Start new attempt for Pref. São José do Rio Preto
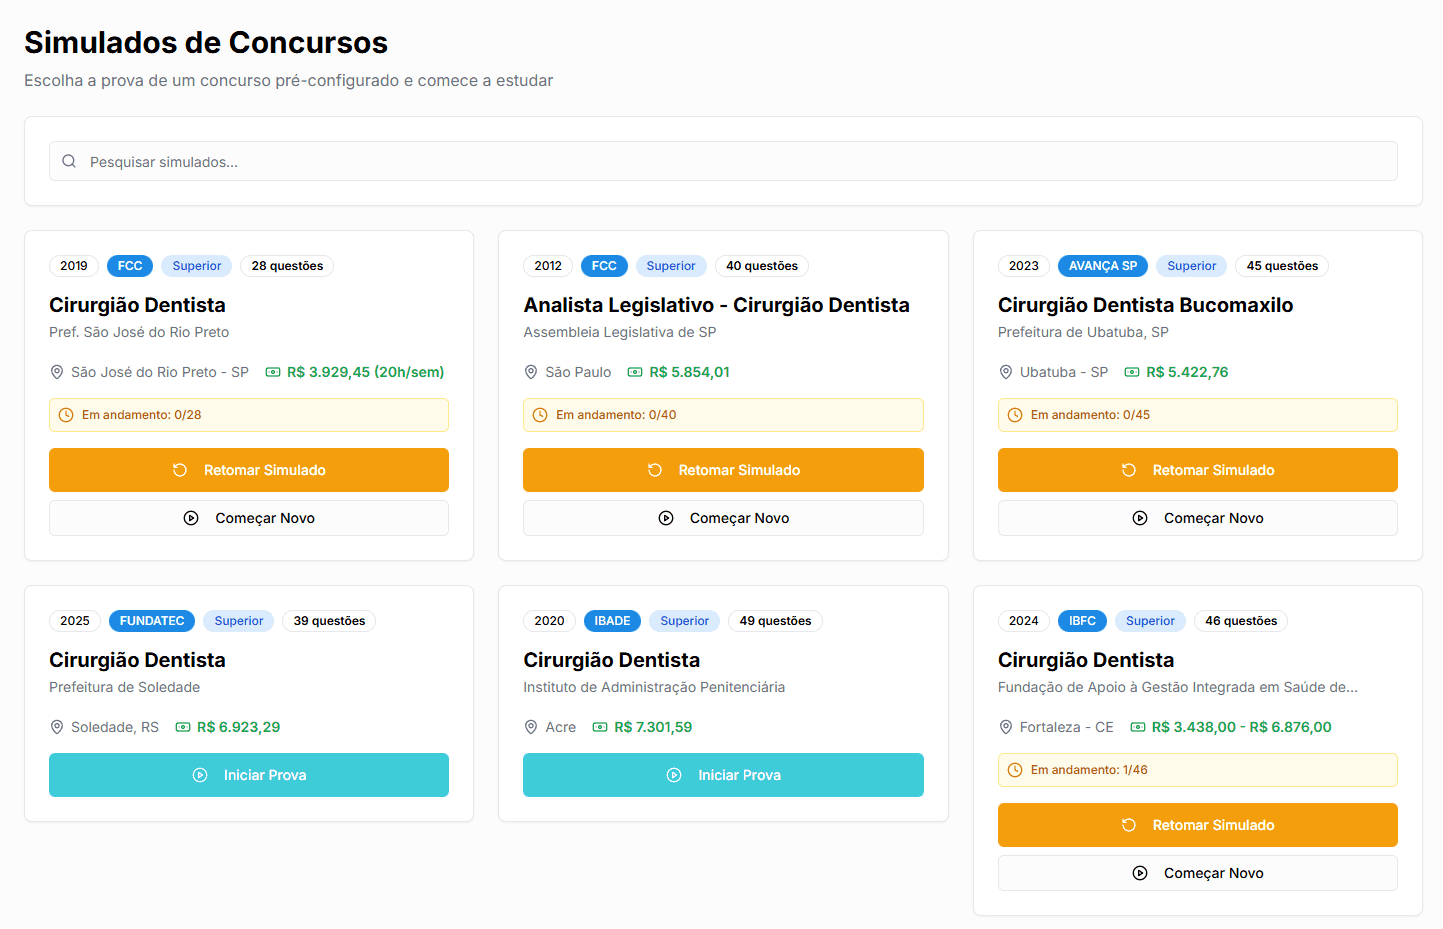This screenshot has width=1443, height=929. click(249, 518)
